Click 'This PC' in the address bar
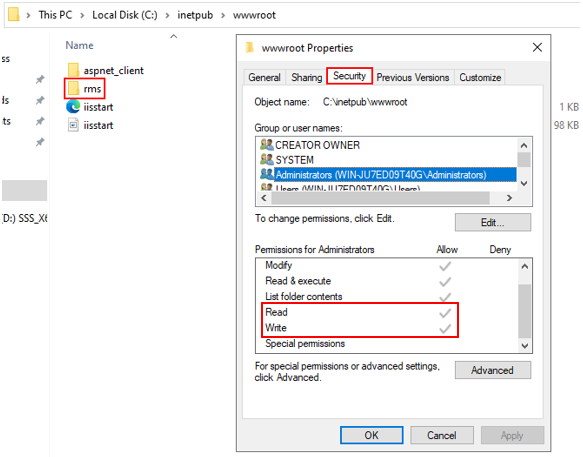Viewport: 583px width, 457px height. click(x=55, y=15)
